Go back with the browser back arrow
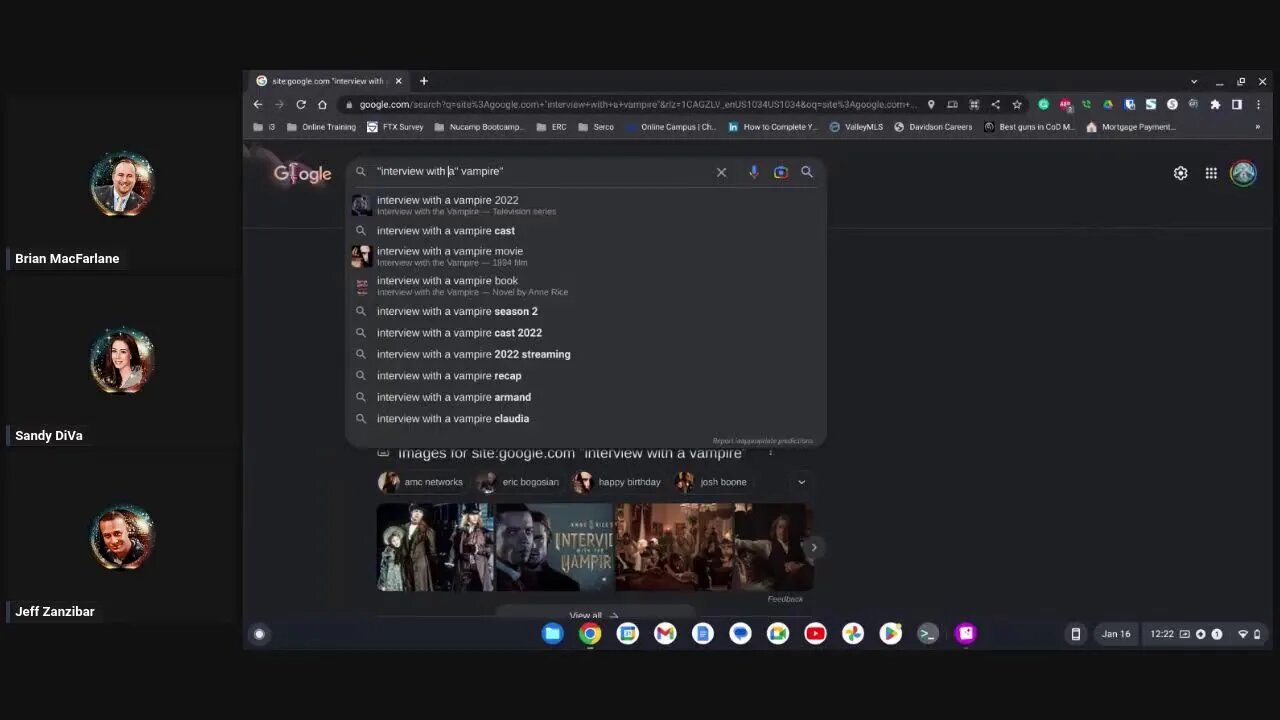 [x=258, y=104]
